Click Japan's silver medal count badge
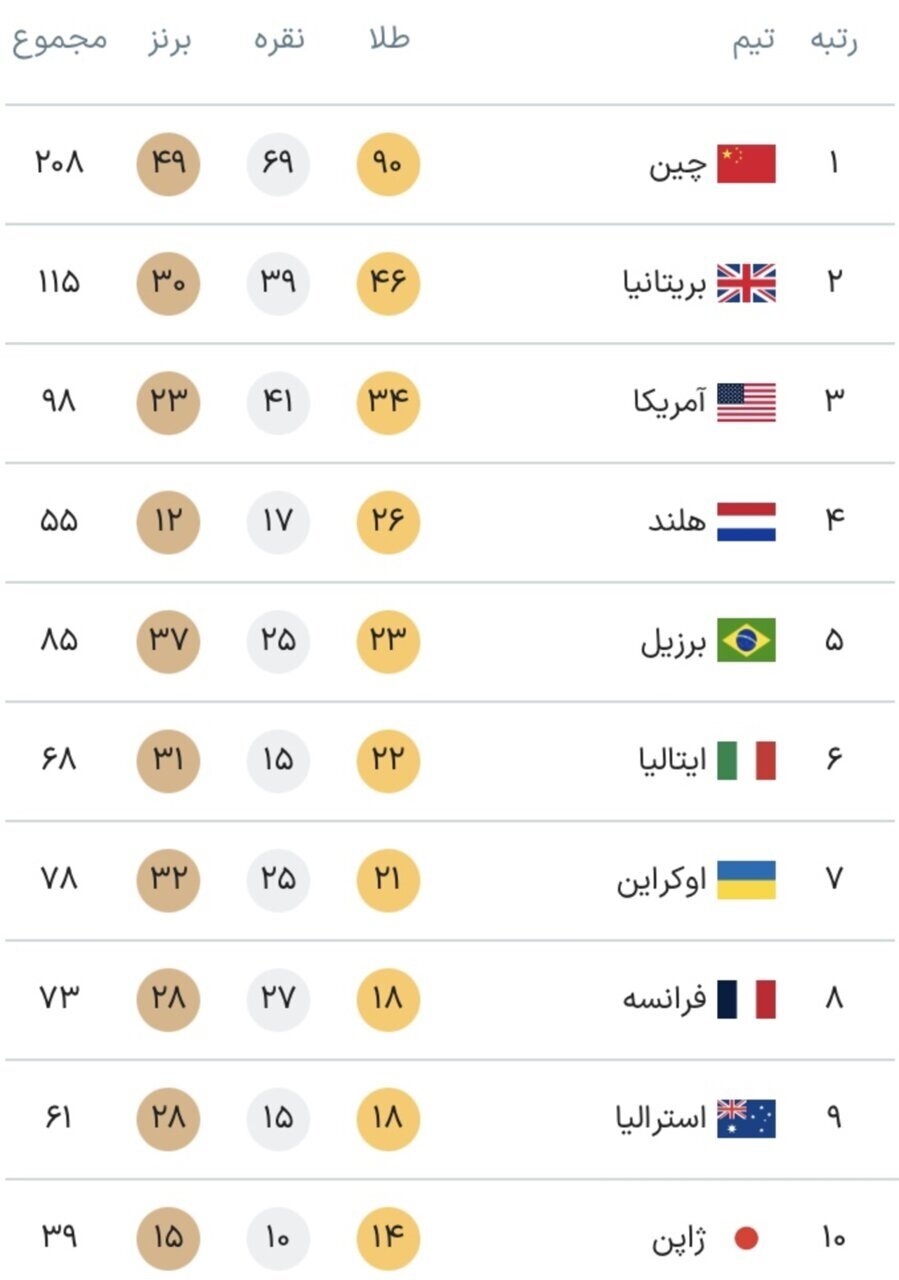The image size is (899, 1280). click(278, 1238)
